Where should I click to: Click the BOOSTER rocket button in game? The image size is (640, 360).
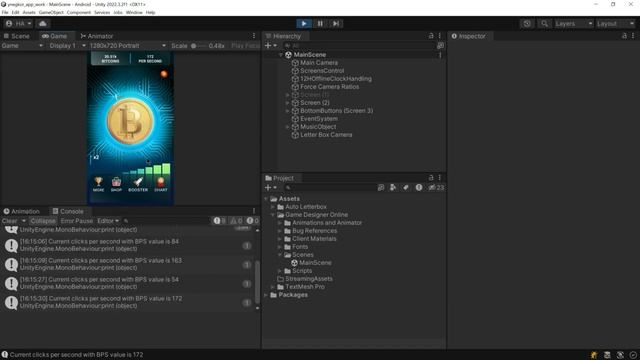coord(138,184)
